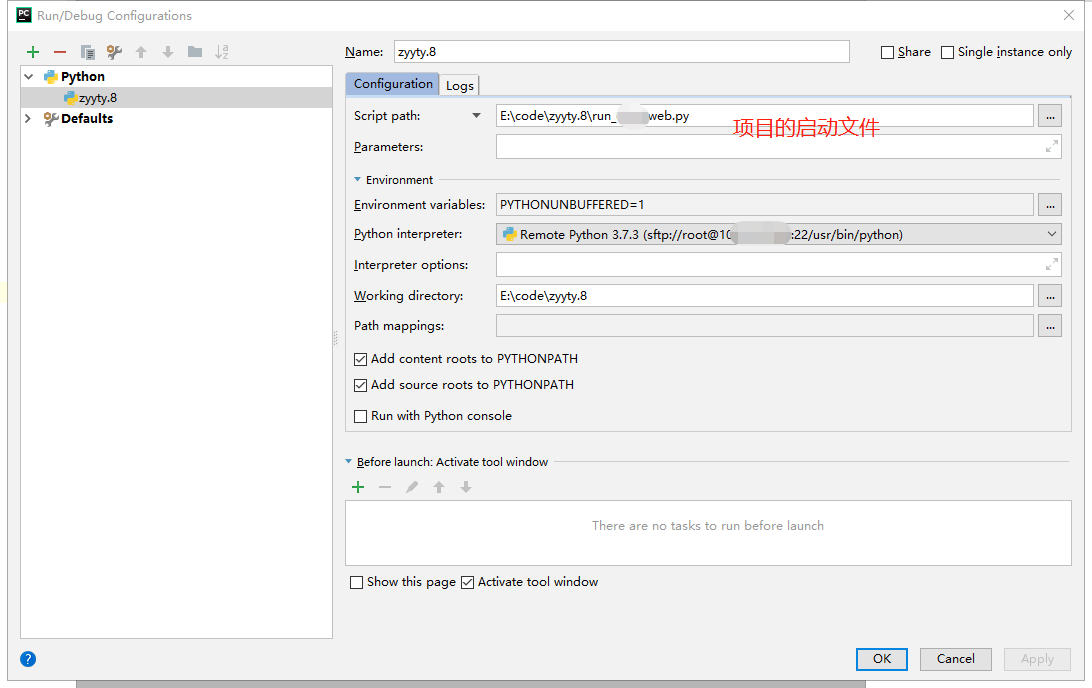Uncheck Add source roots to PYTHONPATH

359,384
